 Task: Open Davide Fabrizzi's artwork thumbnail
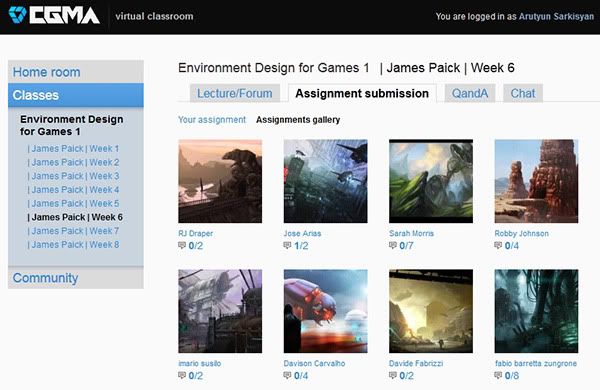431,311
